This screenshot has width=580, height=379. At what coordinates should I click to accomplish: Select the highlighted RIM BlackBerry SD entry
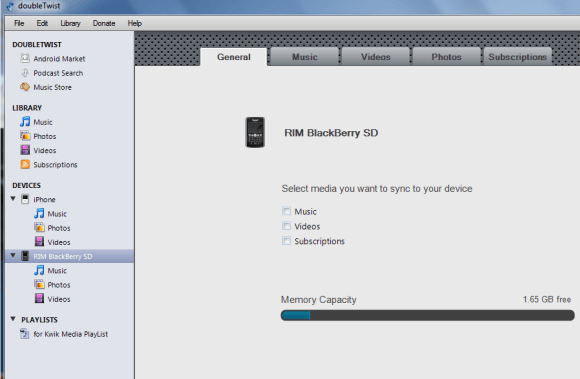69,256
